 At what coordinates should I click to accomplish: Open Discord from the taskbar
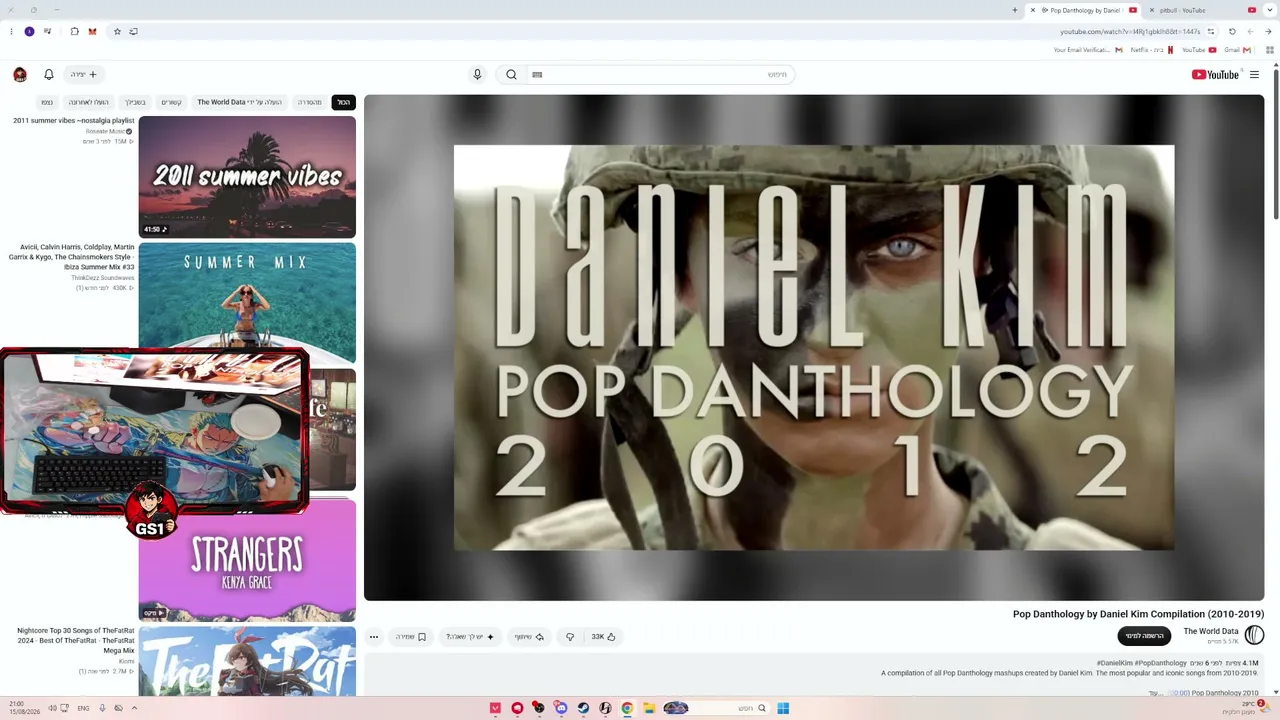[x=561, y=708]
